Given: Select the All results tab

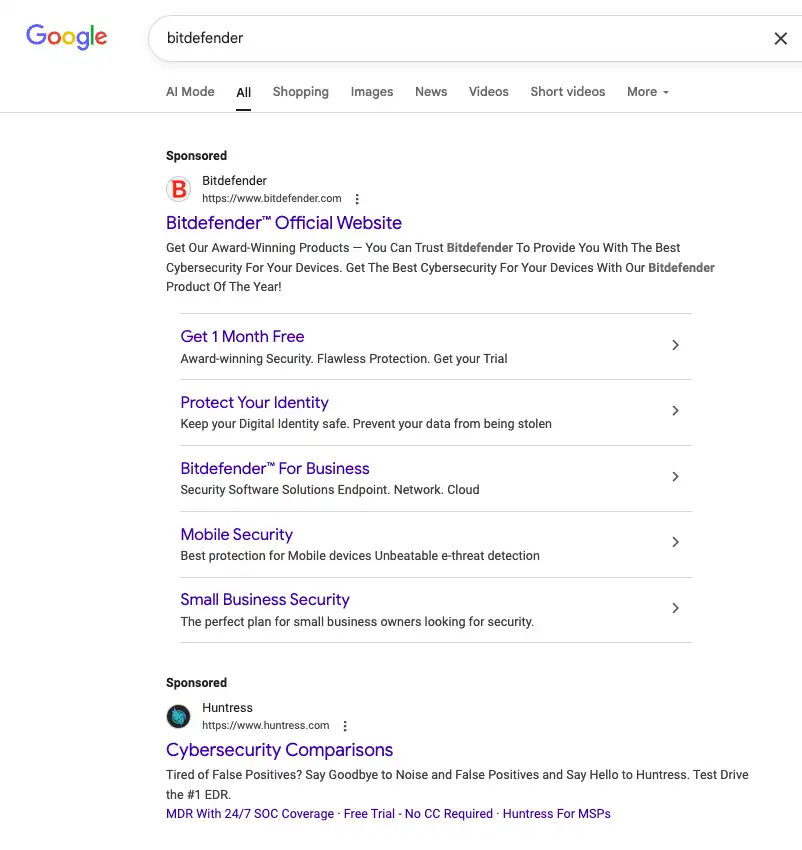Looking at the screenshot, I should click(x=243, y=92).
